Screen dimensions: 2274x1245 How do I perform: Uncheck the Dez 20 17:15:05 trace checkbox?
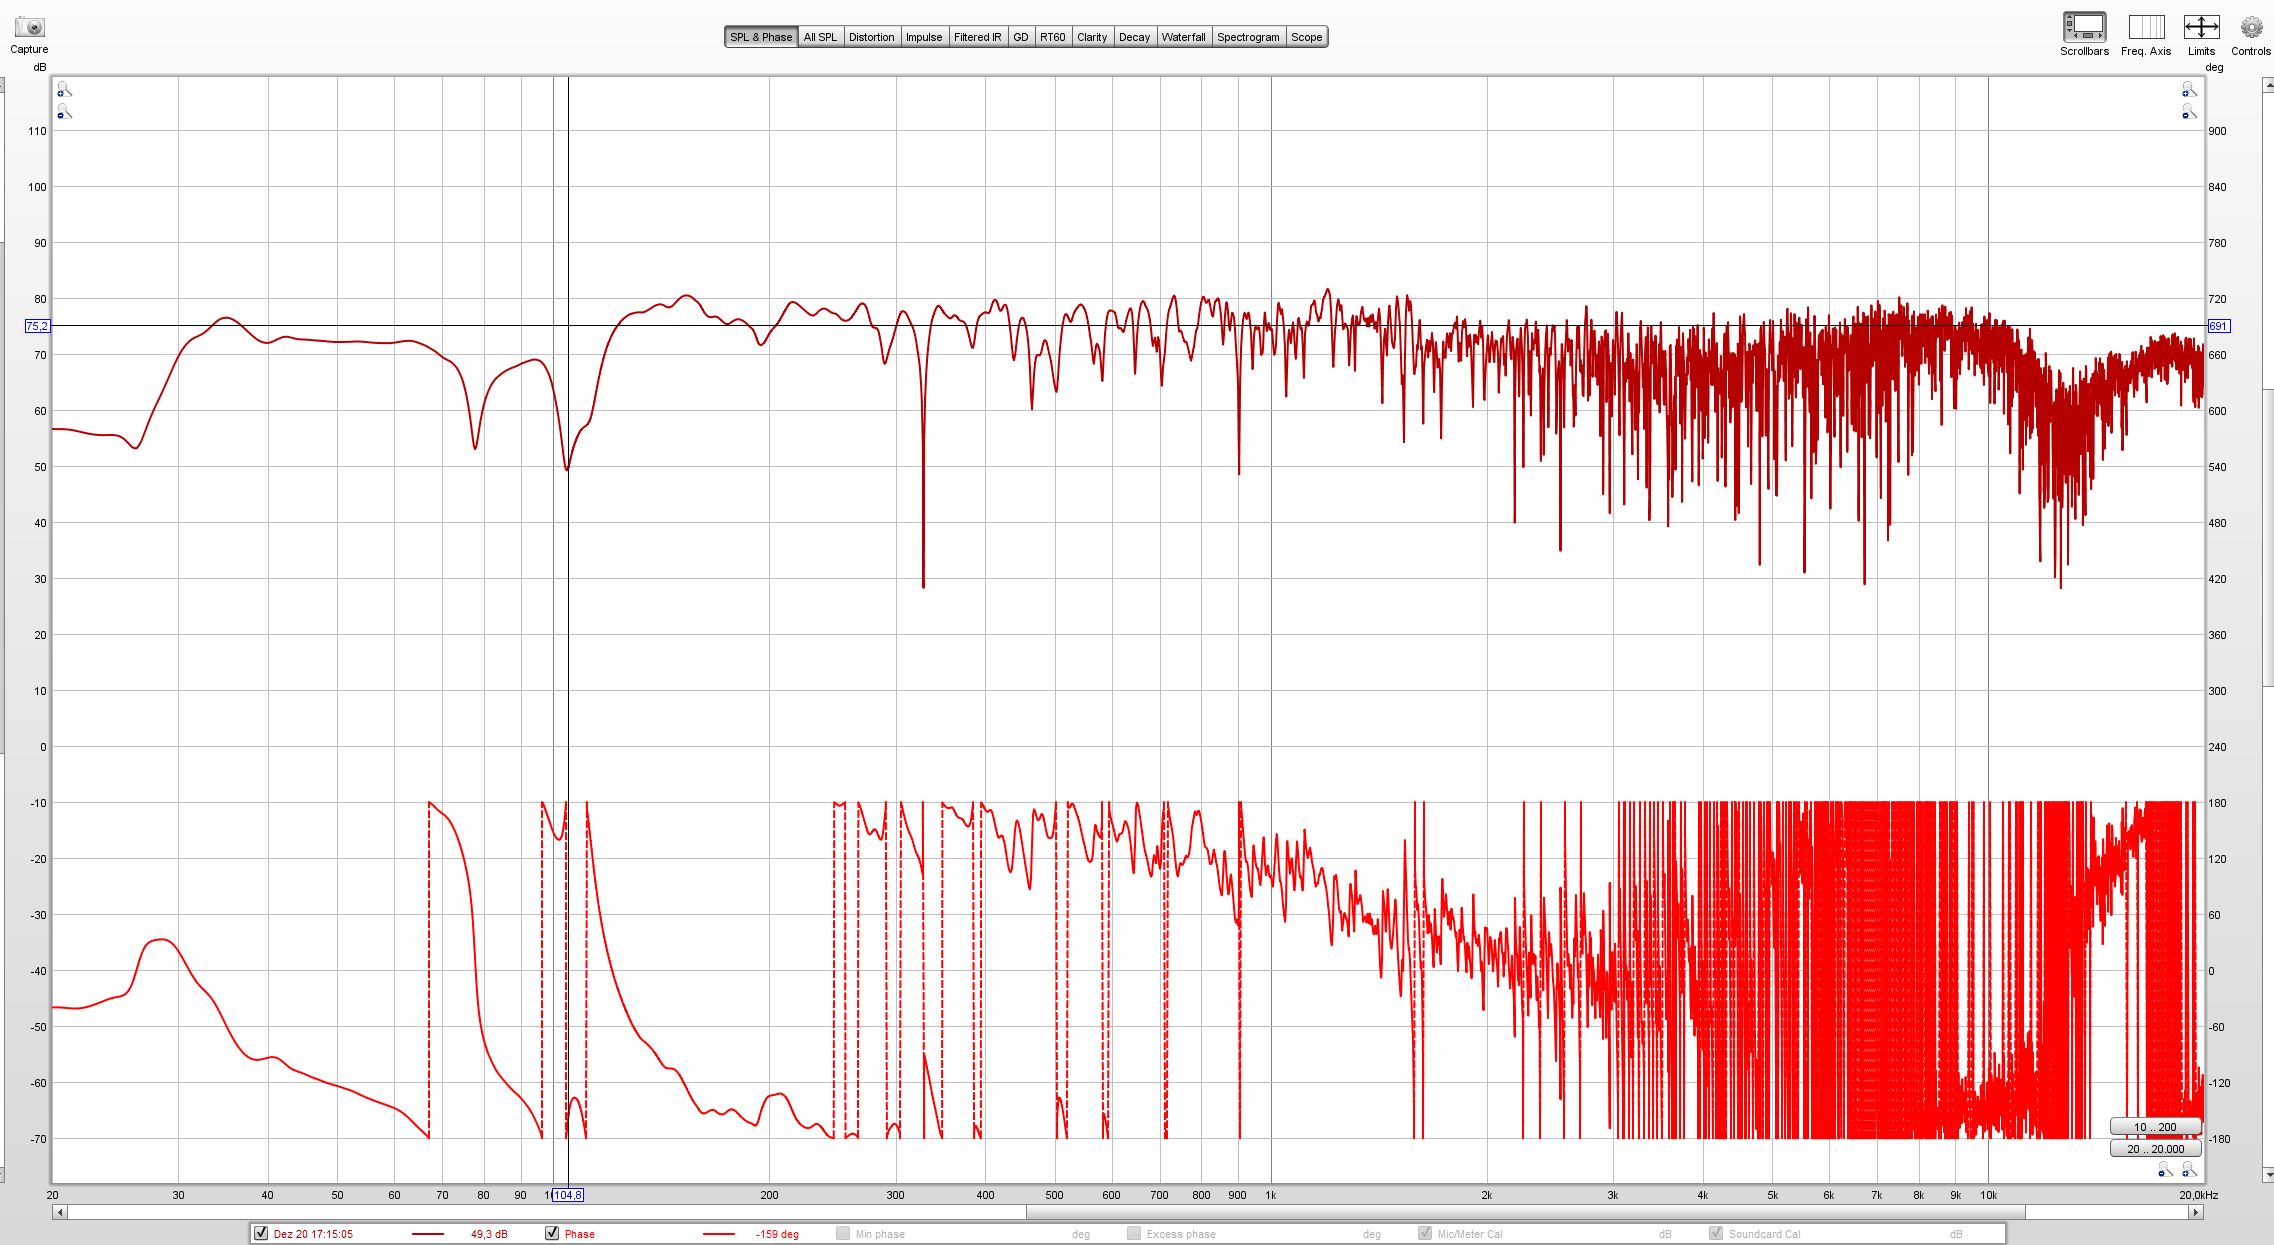click(x=261, y=1233)
